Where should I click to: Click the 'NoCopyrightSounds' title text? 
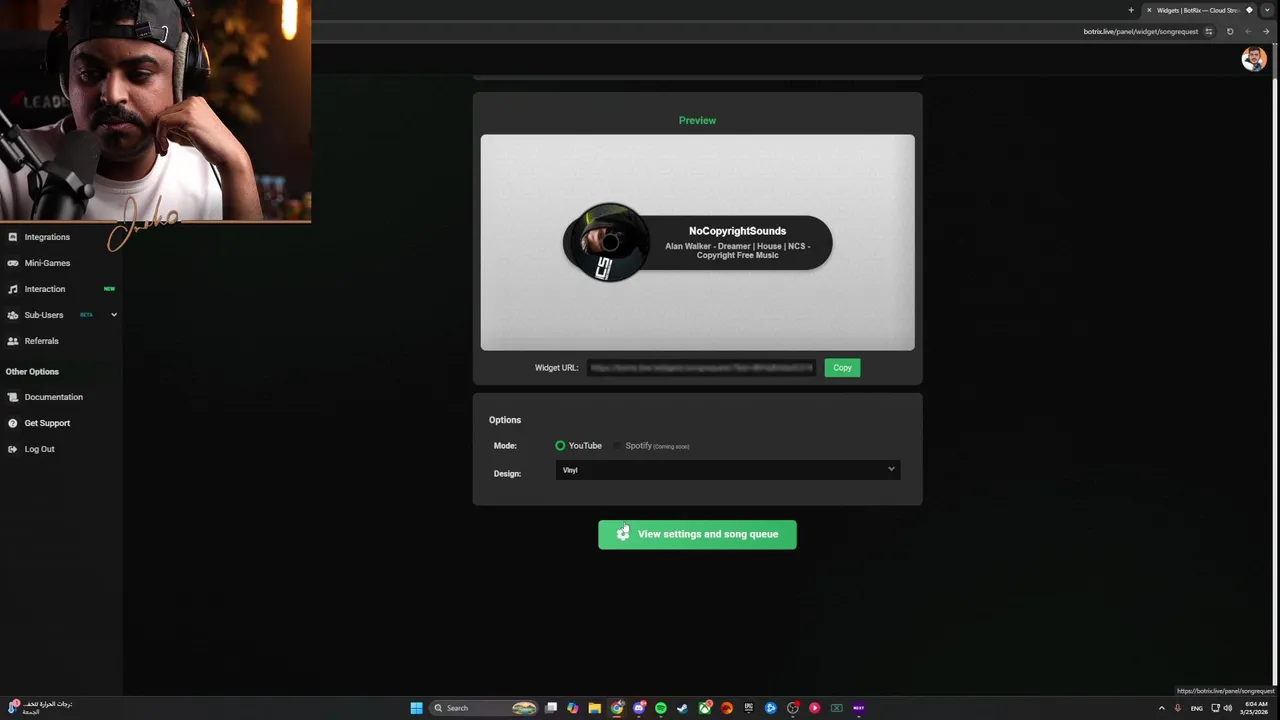pos(737,231)
